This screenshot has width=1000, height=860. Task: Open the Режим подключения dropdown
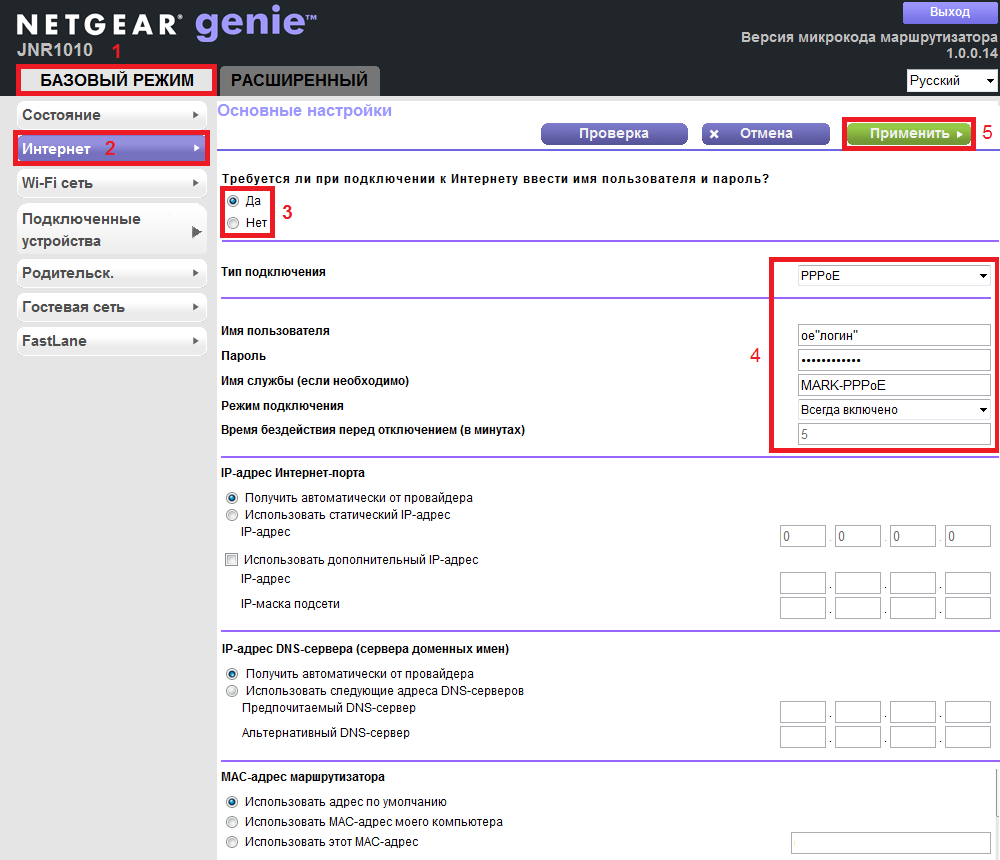893,409
